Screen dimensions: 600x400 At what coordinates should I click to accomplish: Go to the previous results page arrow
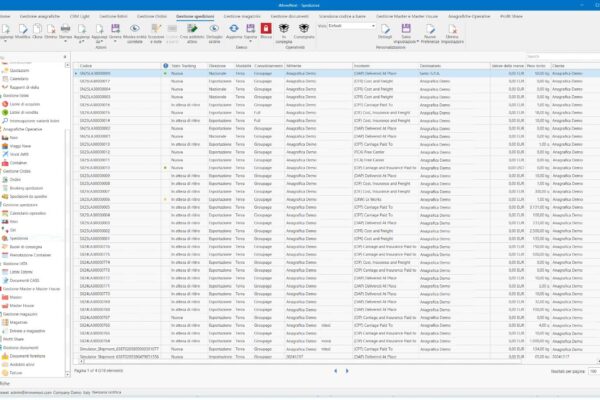(x=336, y=371)
